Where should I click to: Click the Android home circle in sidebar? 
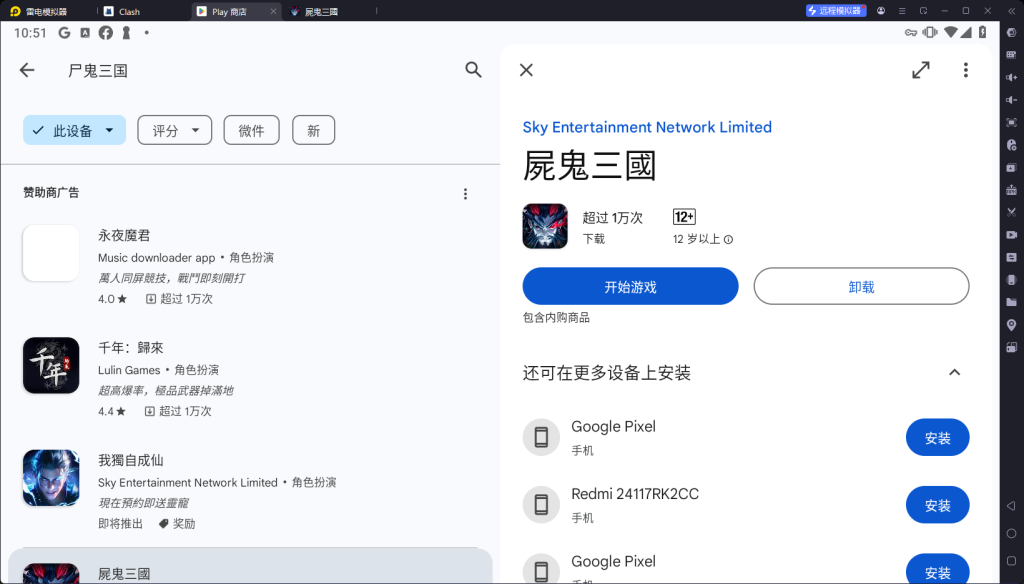1012,533
